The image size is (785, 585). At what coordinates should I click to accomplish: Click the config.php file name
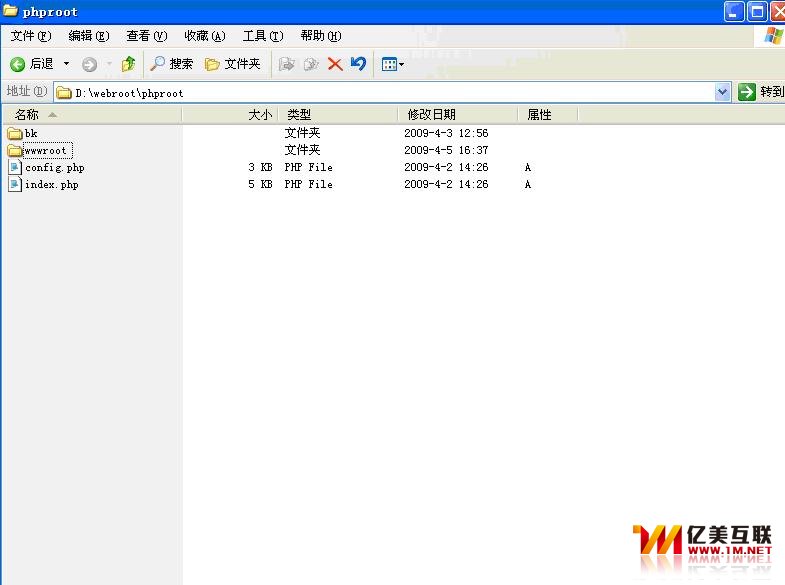(x=55, y=168)
